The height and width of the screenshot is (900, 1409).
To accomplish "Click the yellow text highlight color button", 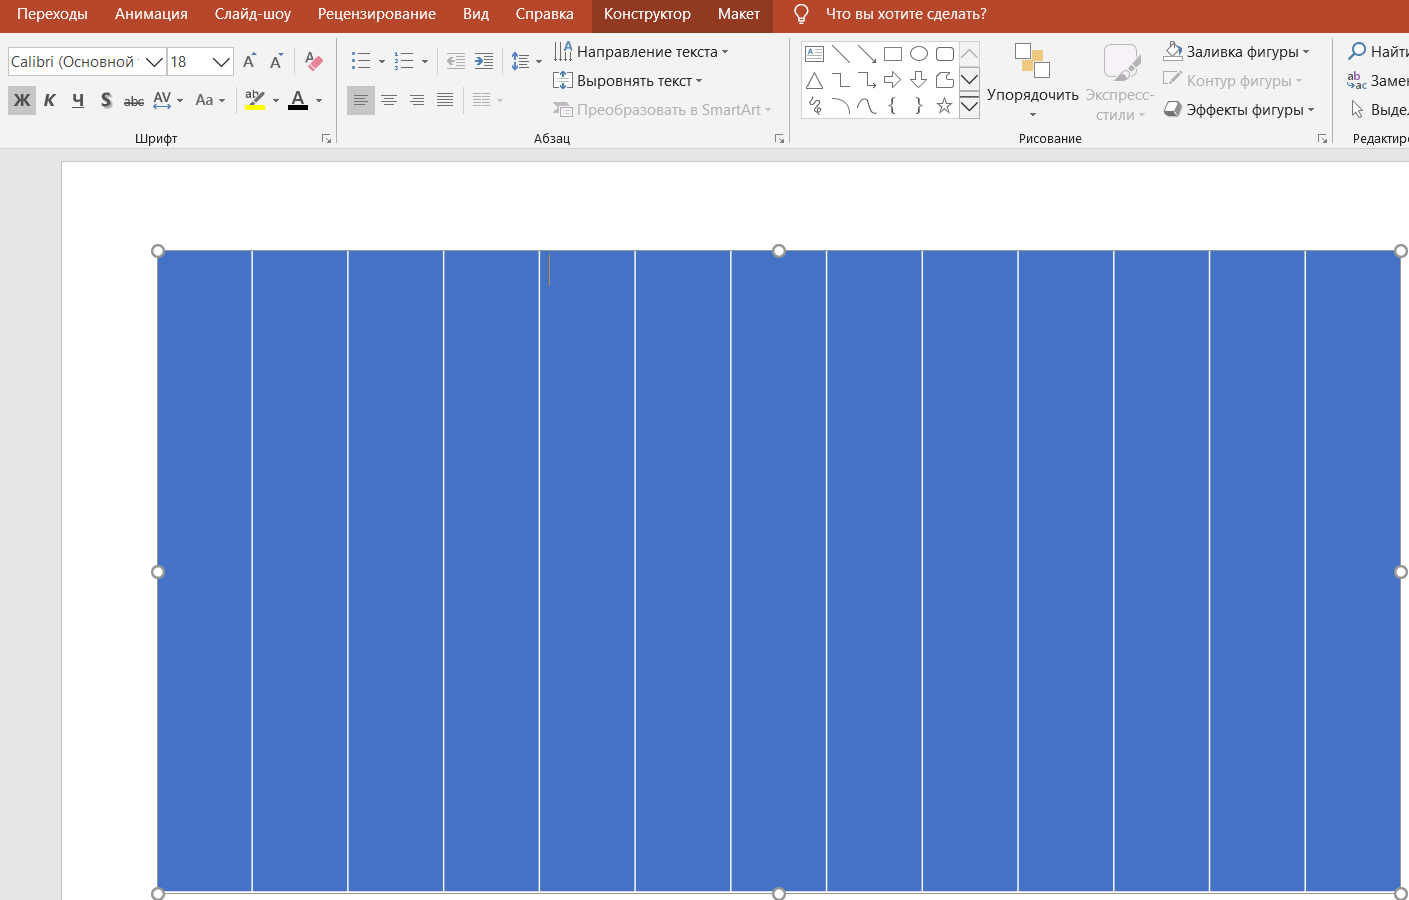I will click(x=255, y=100).
